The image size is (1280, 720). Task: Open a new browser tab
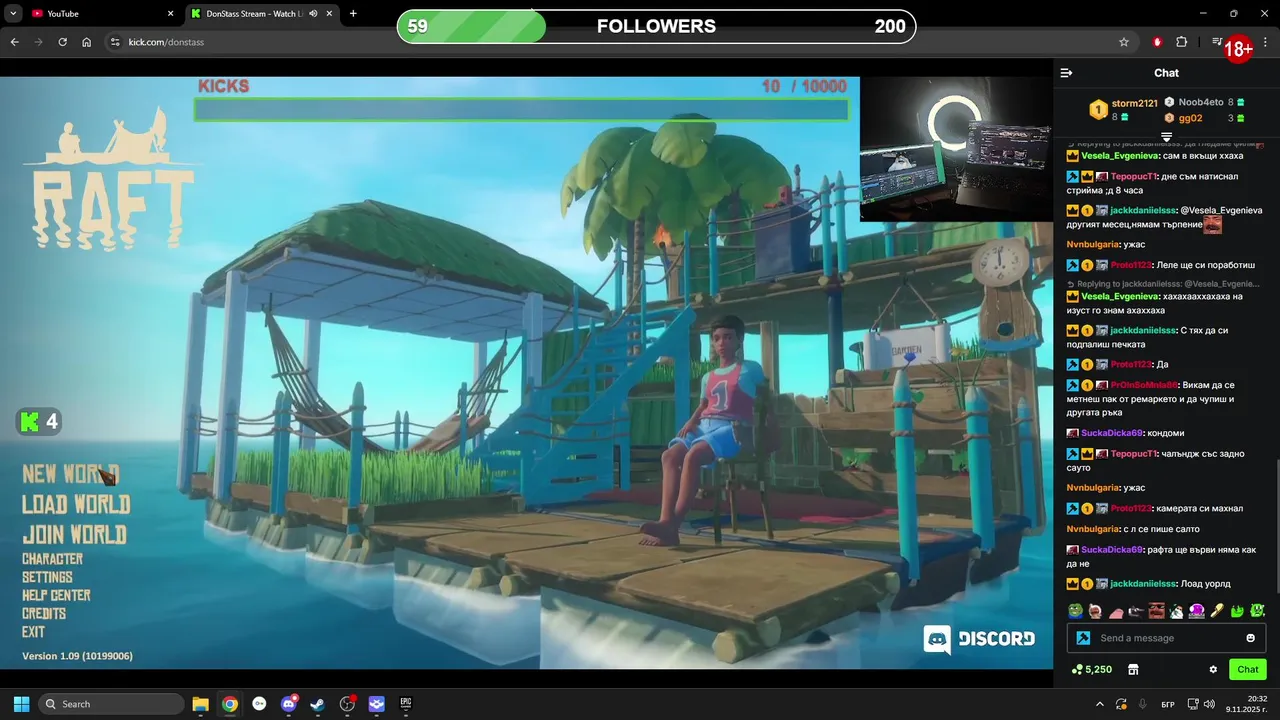353,14
